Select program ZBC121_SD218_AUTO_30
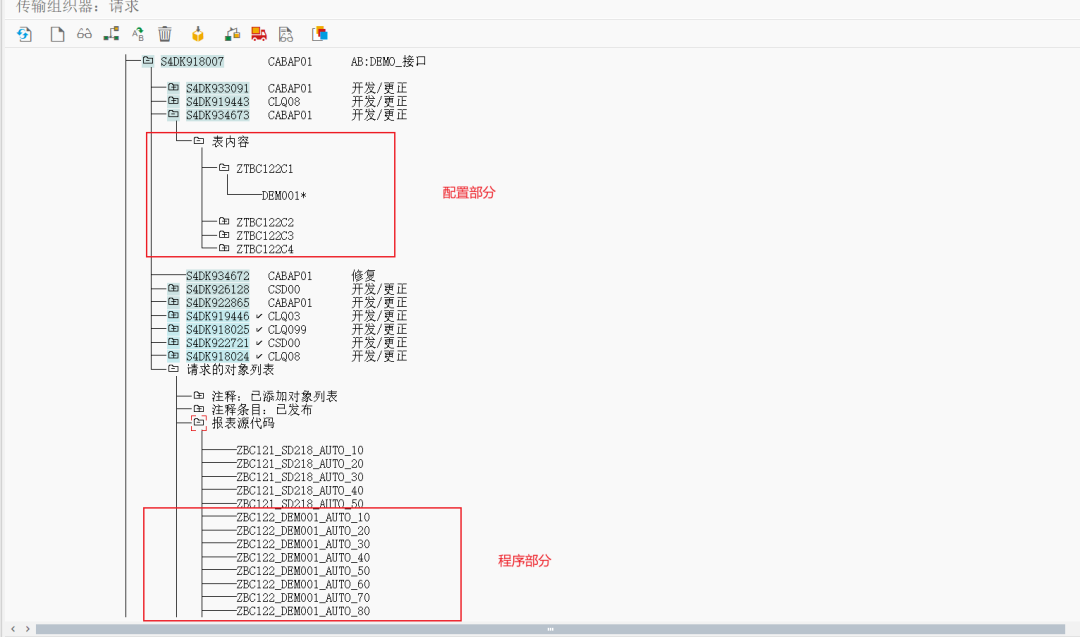The height and width of the screenshot is (637, 1080). [x=300, y=477]
